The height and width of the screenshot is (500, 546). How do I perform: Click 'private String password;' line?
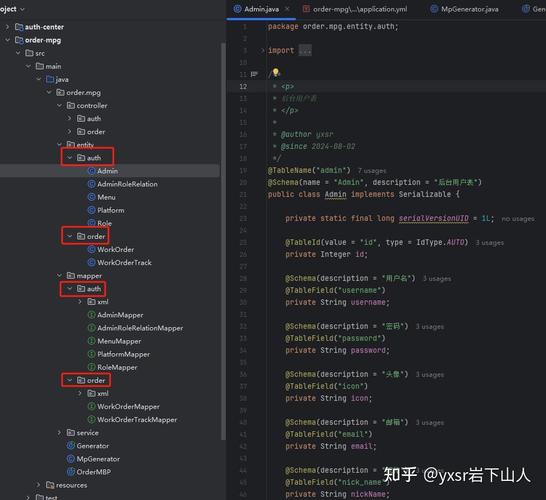(337, 350)
